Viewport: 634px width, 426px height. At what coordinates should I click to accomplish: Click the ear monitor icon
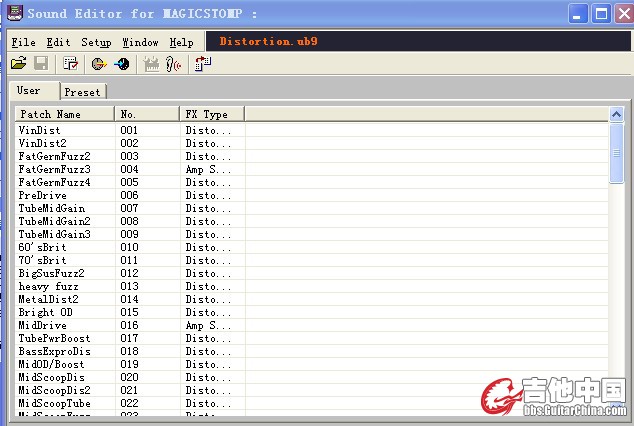point(173,64)
